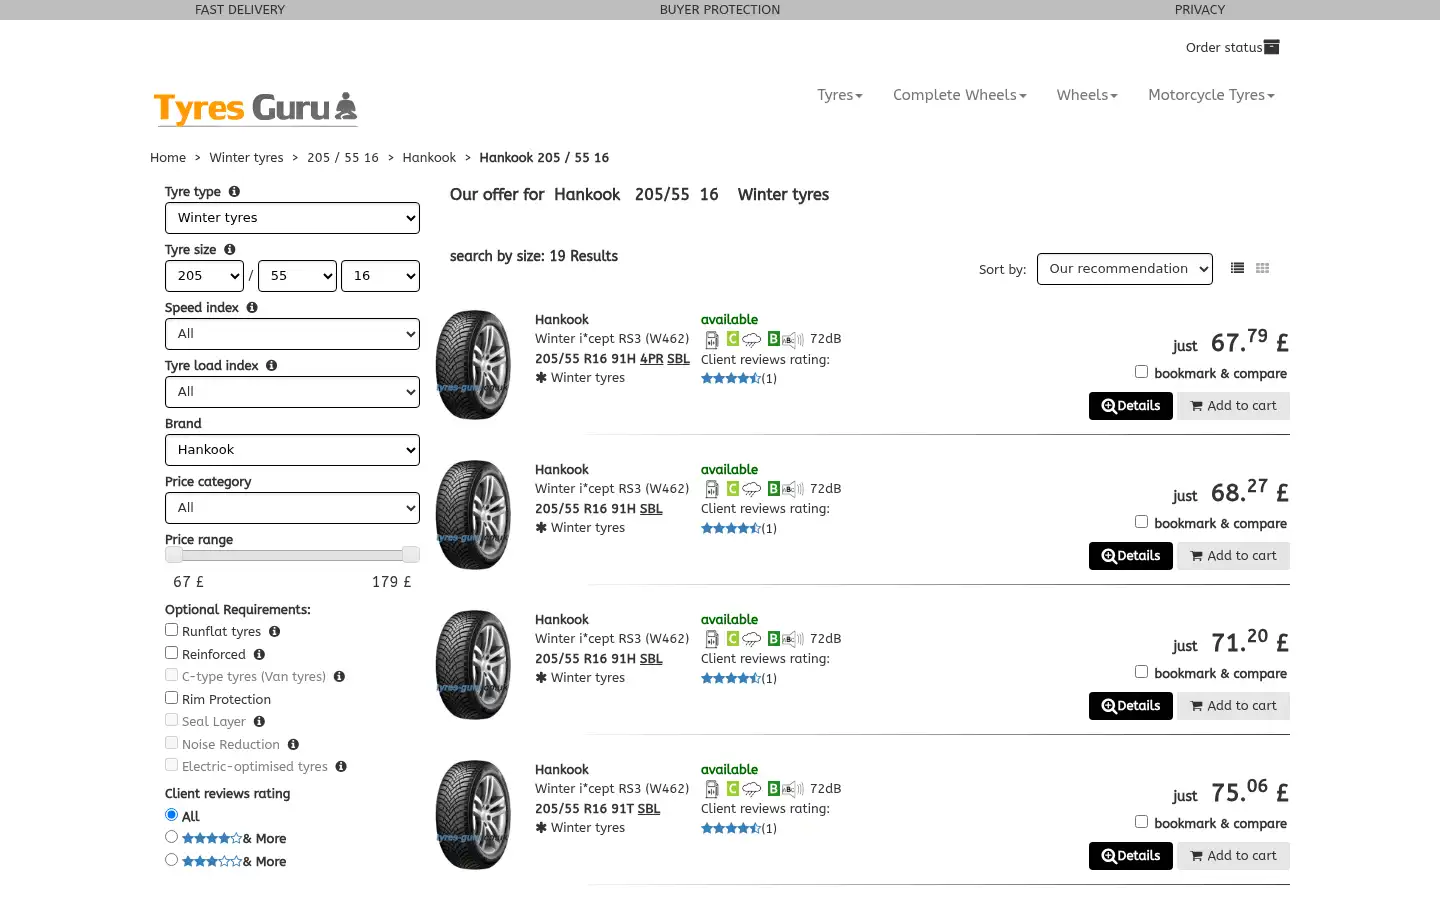Go to Home breadcrumb
Screen dimensions: 1440x900
click(x=168, y=158)
